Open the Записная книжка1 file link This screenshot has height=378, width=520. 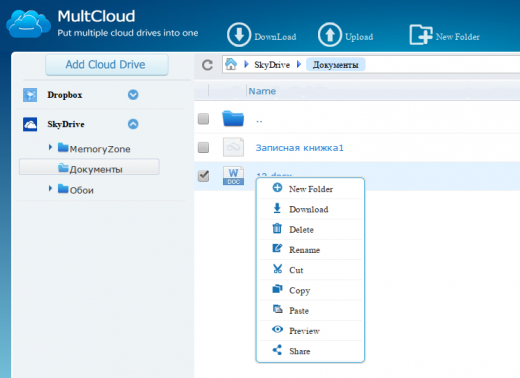click(299, 148)
